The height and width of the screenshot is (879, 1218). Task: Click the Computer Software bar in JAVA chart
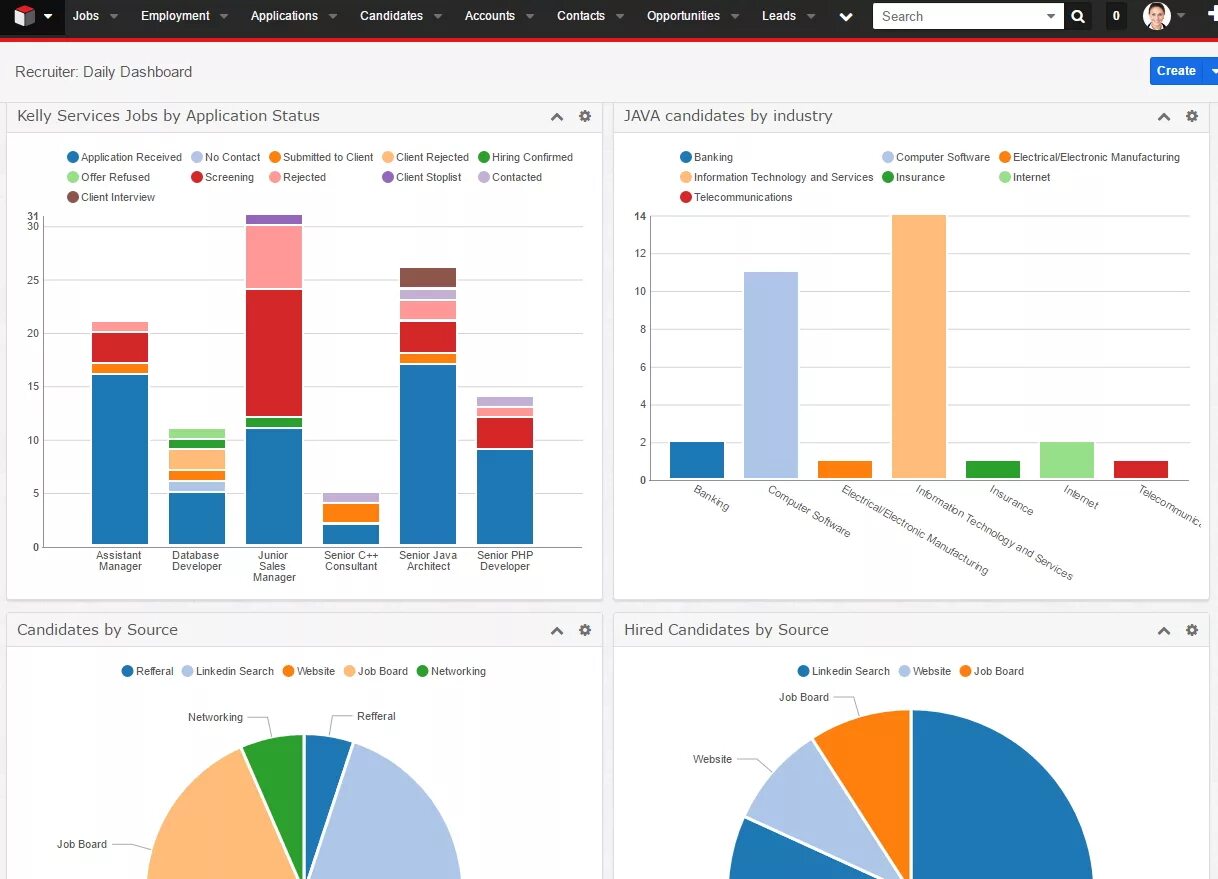click(x=770, y=375)
